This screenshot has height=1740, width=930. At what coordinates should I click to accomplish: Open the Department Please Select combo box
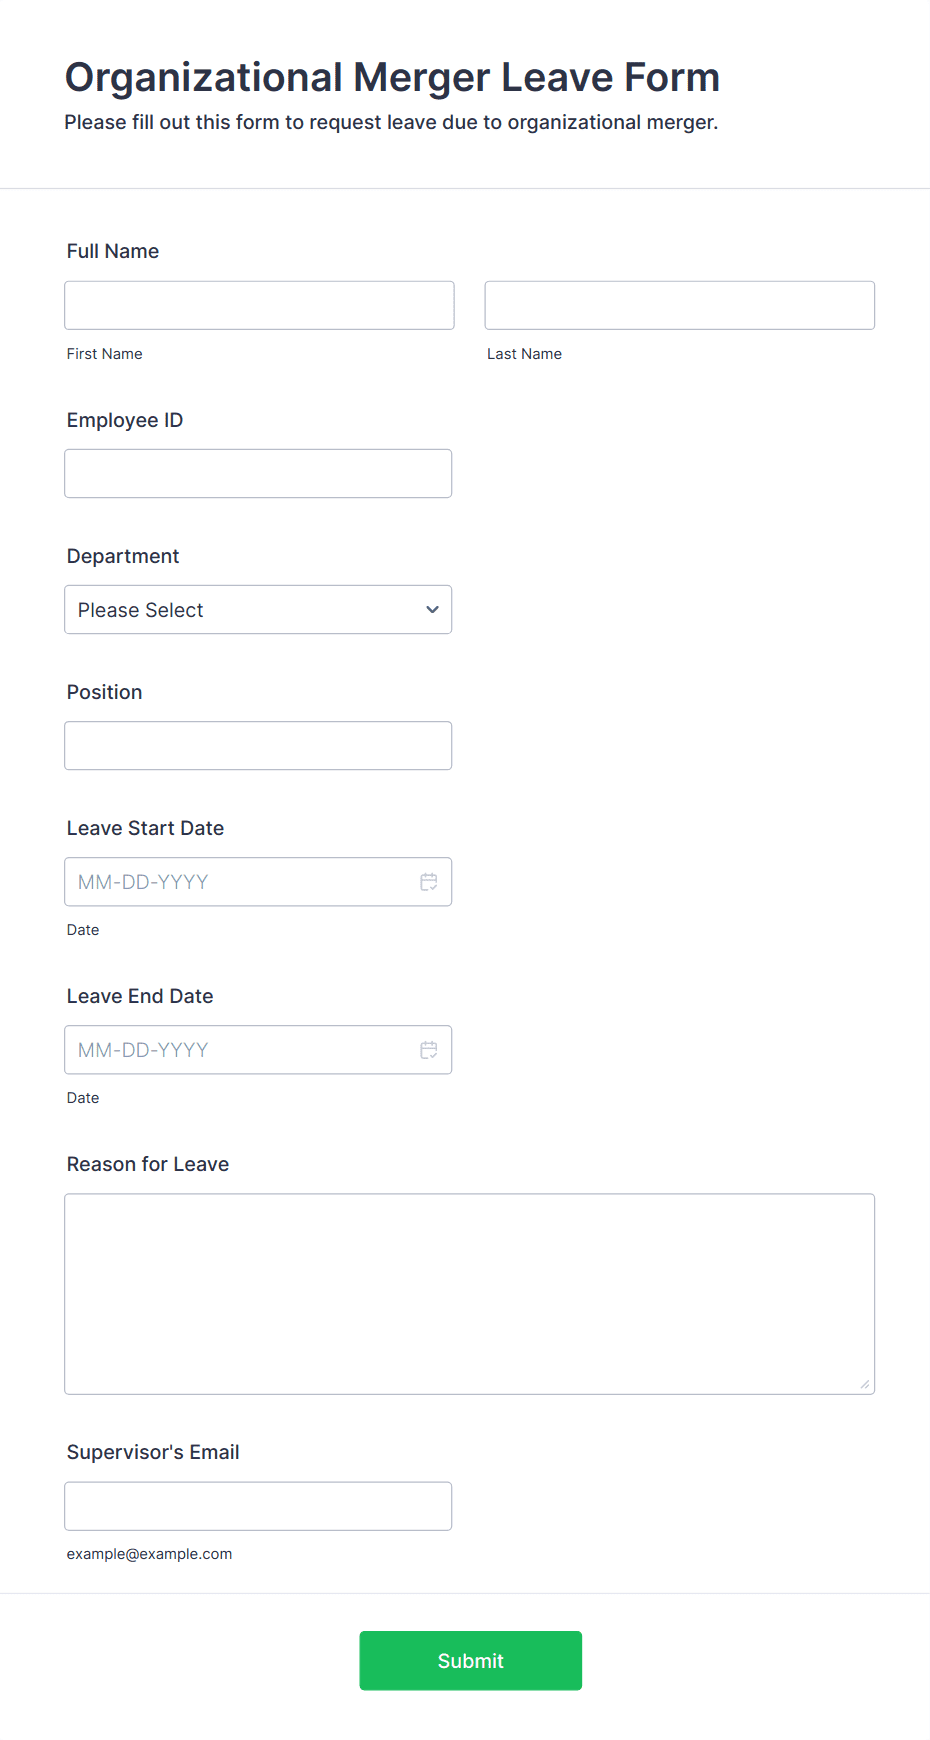tap(240, 610)
